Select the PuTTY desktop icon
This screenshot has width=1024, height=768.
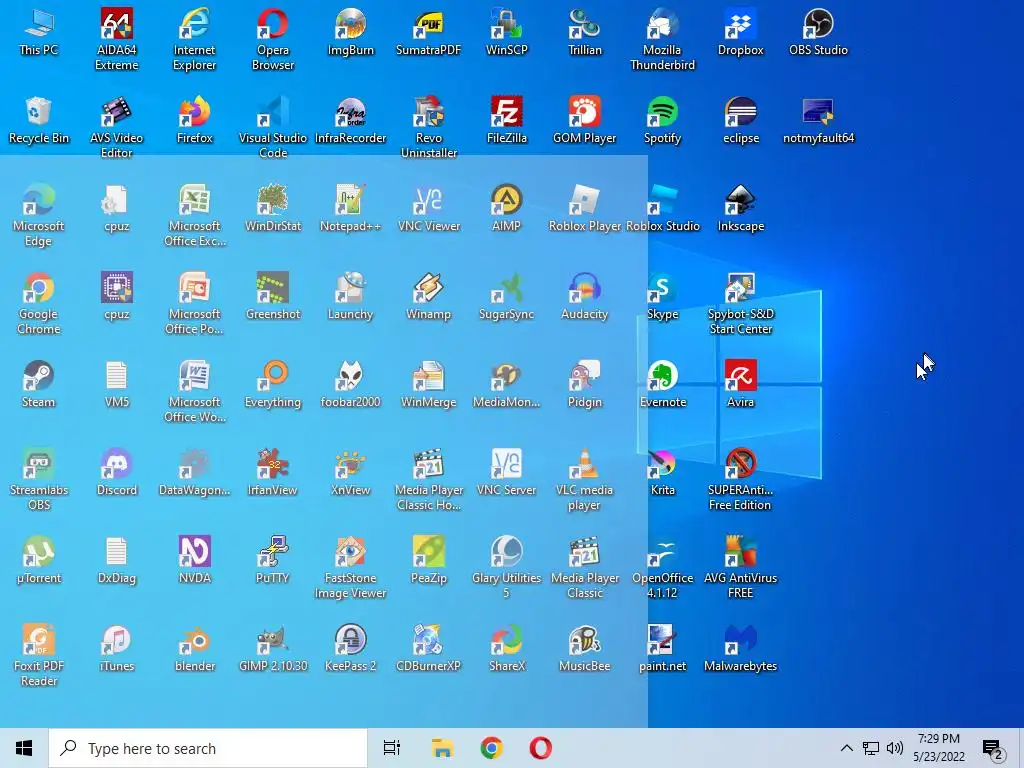[273, 562]
